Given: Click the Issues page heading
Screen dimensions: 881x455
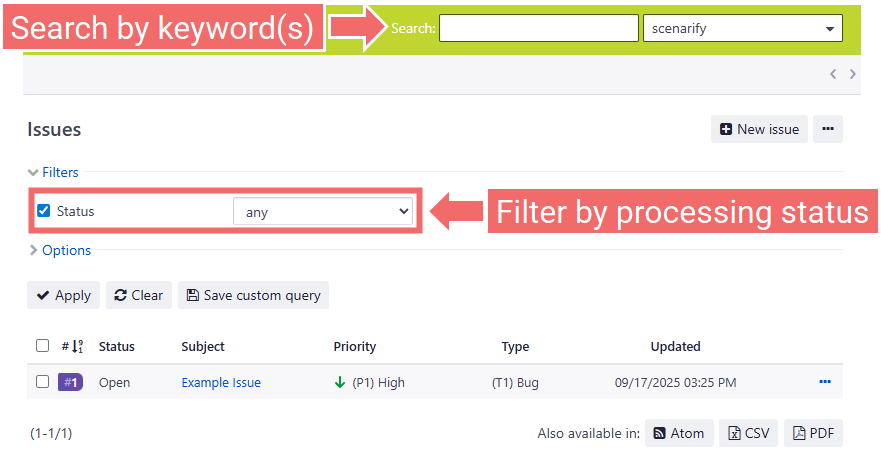Looking at the screenshot, I should (54, 129).
